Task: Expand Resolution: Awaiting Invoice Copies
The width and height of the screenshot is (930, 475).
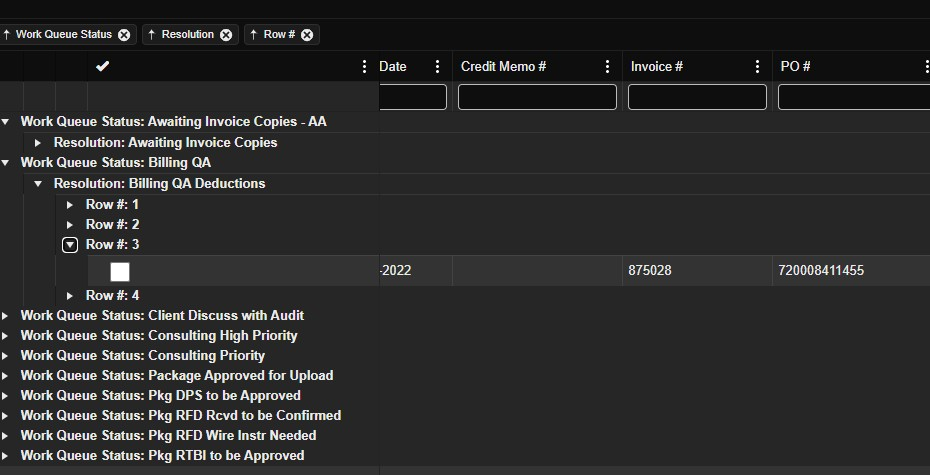Action: point(38,143)
